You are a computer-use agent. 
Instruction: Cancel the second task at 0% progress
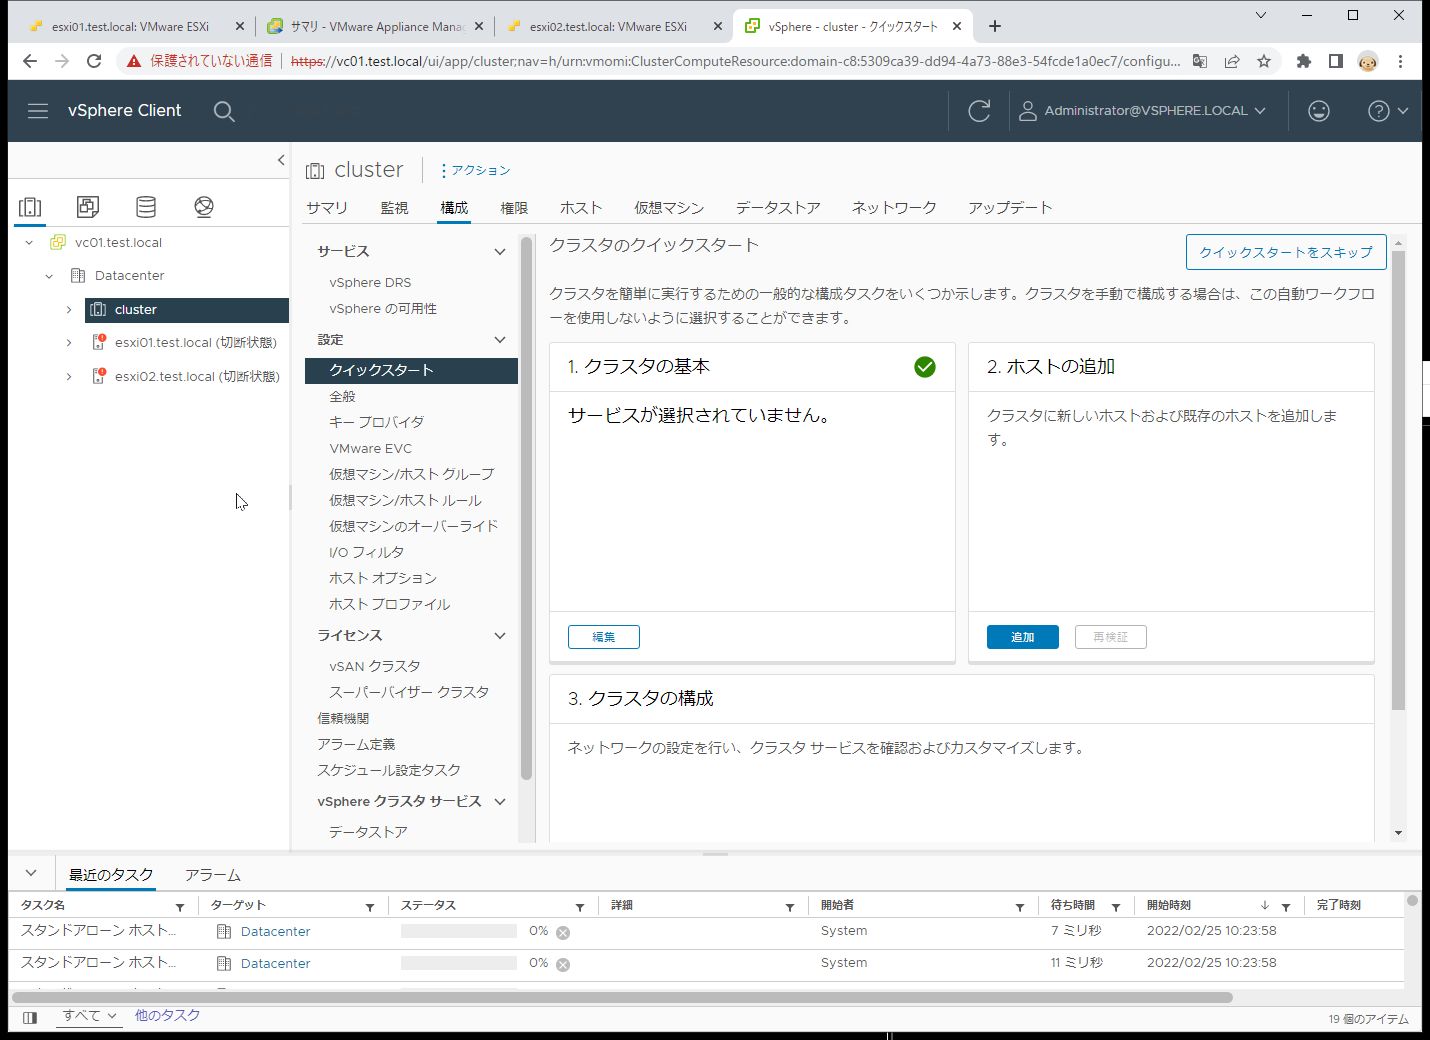563,965
